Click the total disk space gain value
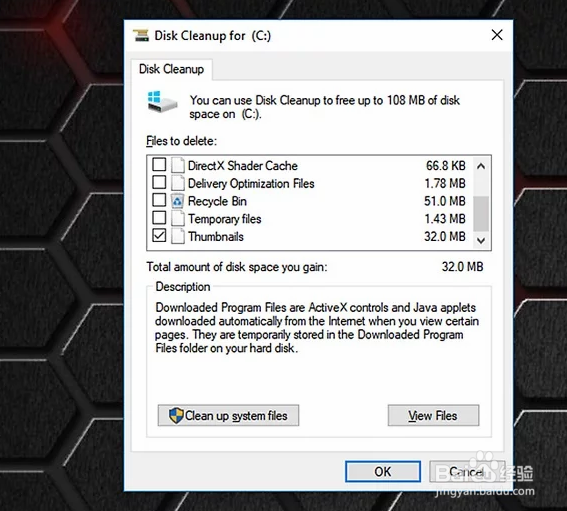Viewport: 567px width, 511px height. pyautogui.click(x=462, y=267)
